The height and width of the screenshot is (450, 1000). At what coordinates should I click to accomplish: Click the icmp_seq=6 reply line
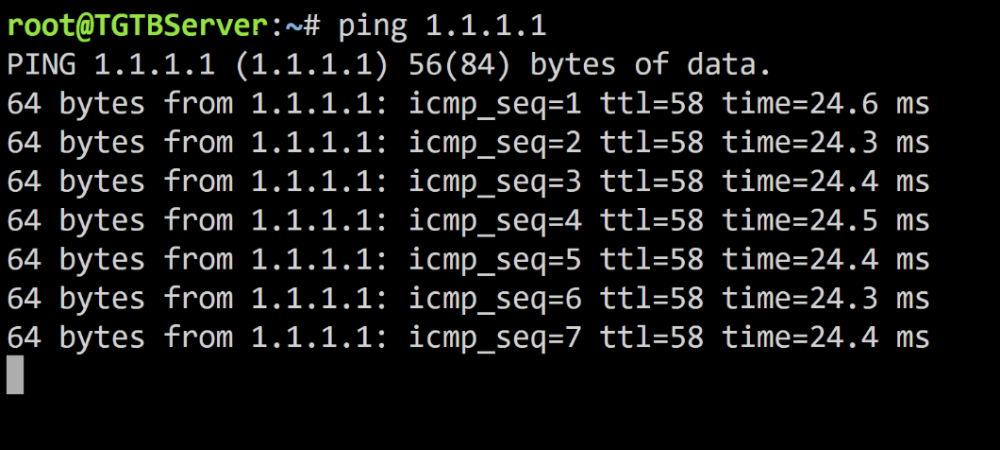(x=468, y=299)
